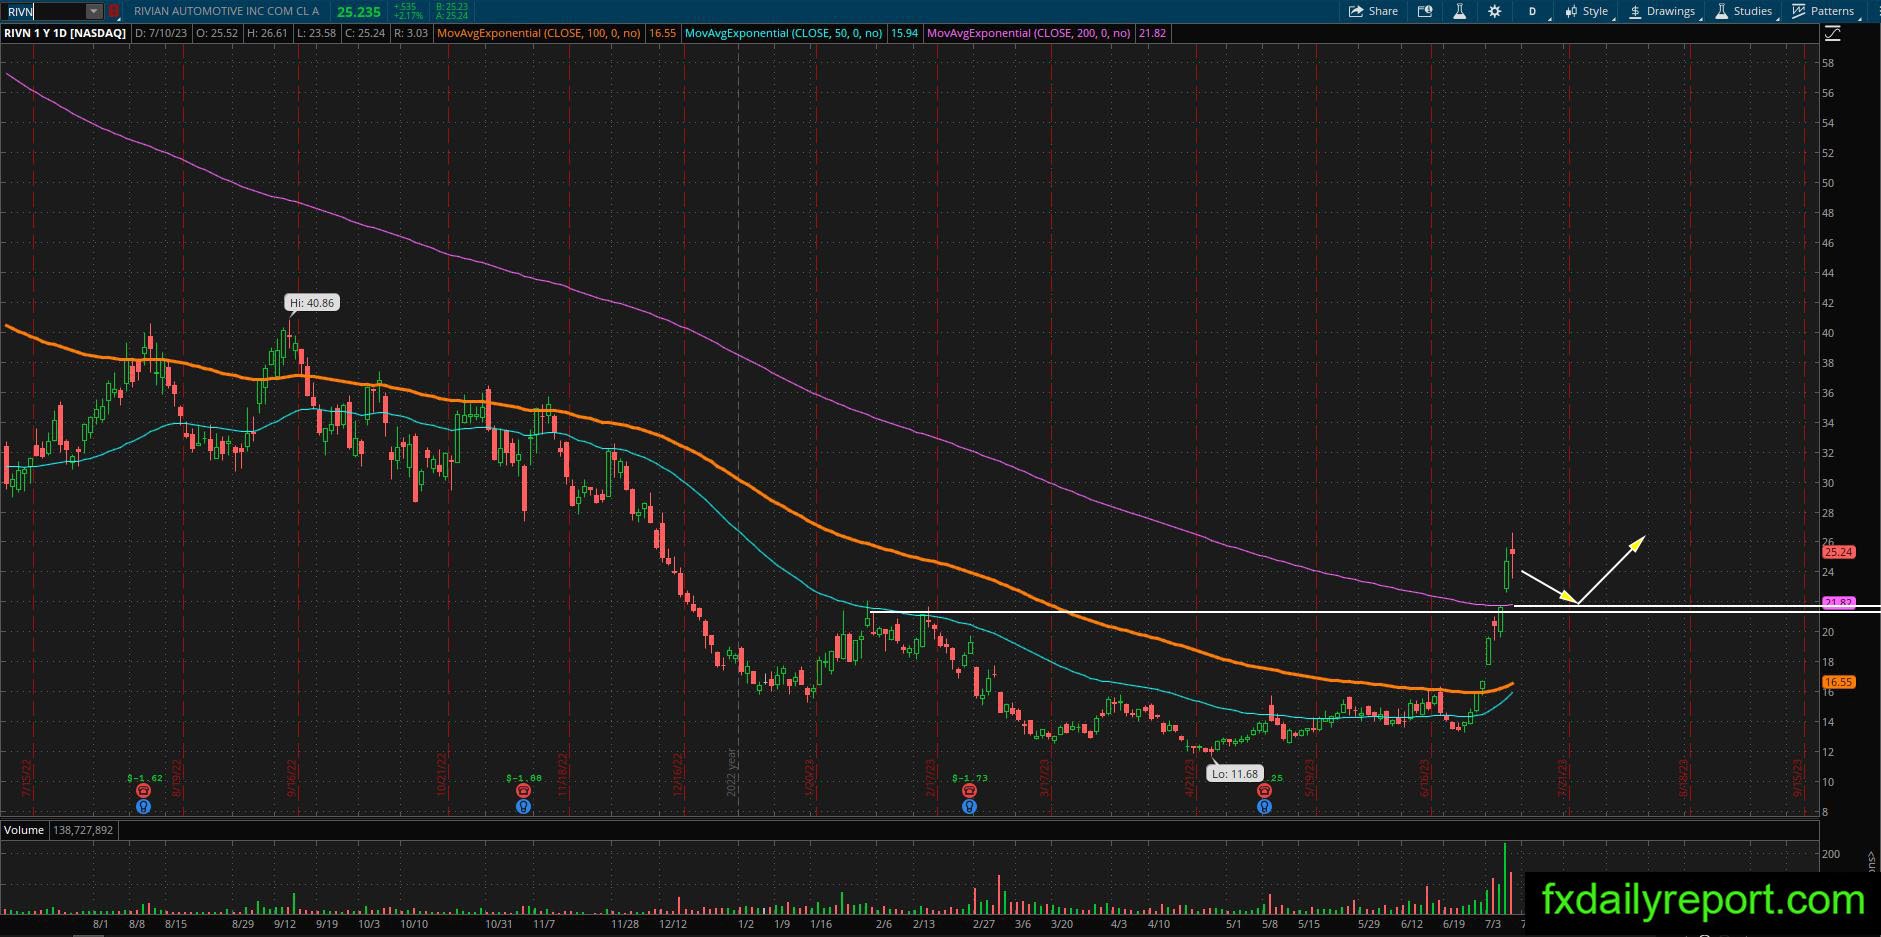
Task: Click the icon between Share and flask
Action: point(1425,11)
